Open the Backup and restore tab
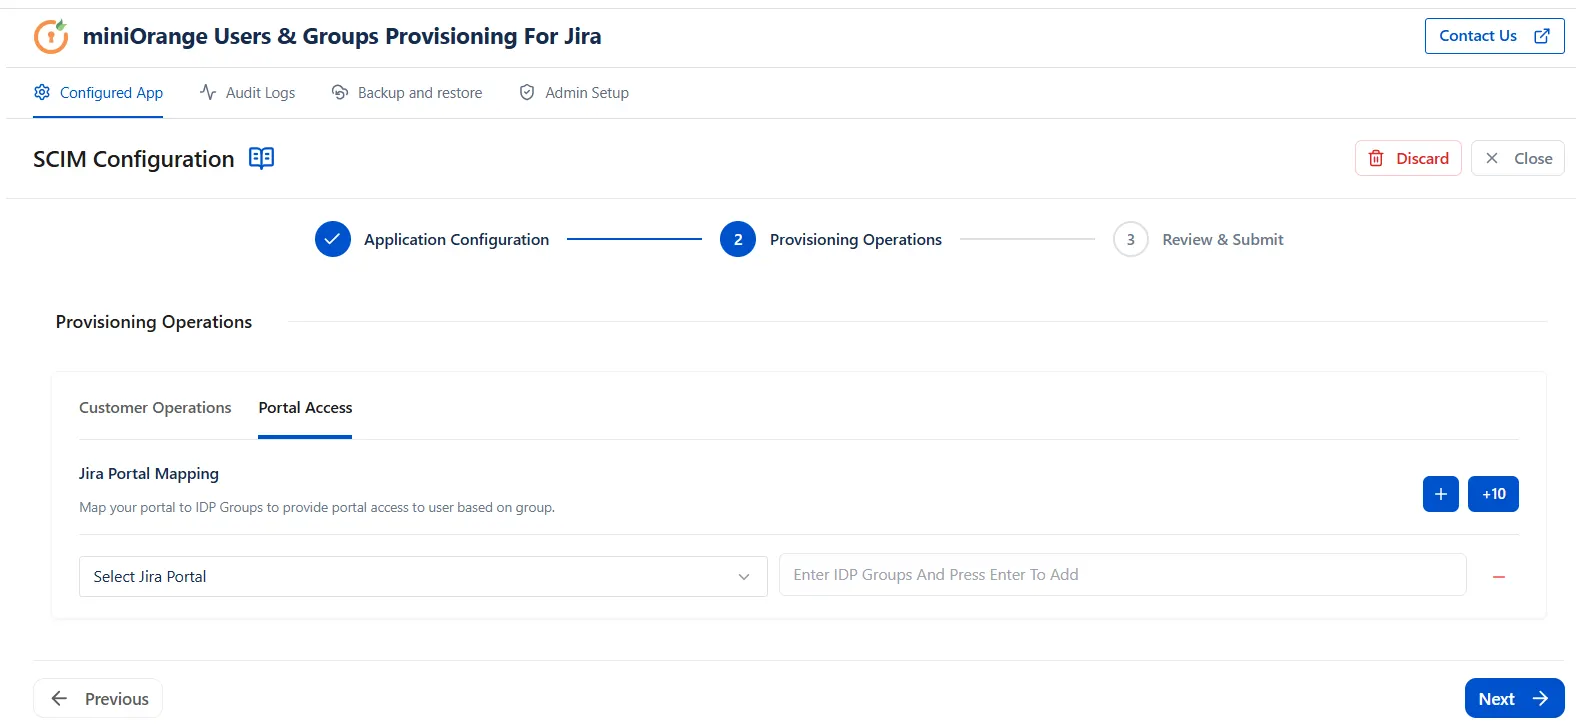This screenshot has height=727, width=1576. (x=406, y=93)
